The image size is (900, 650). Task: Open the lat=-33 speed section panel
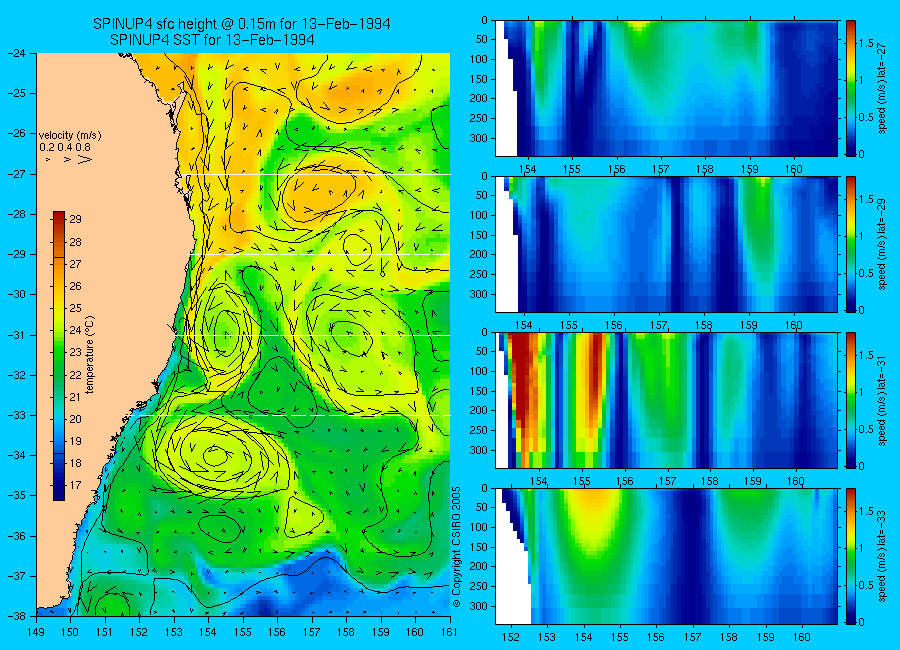click(666, 556)
